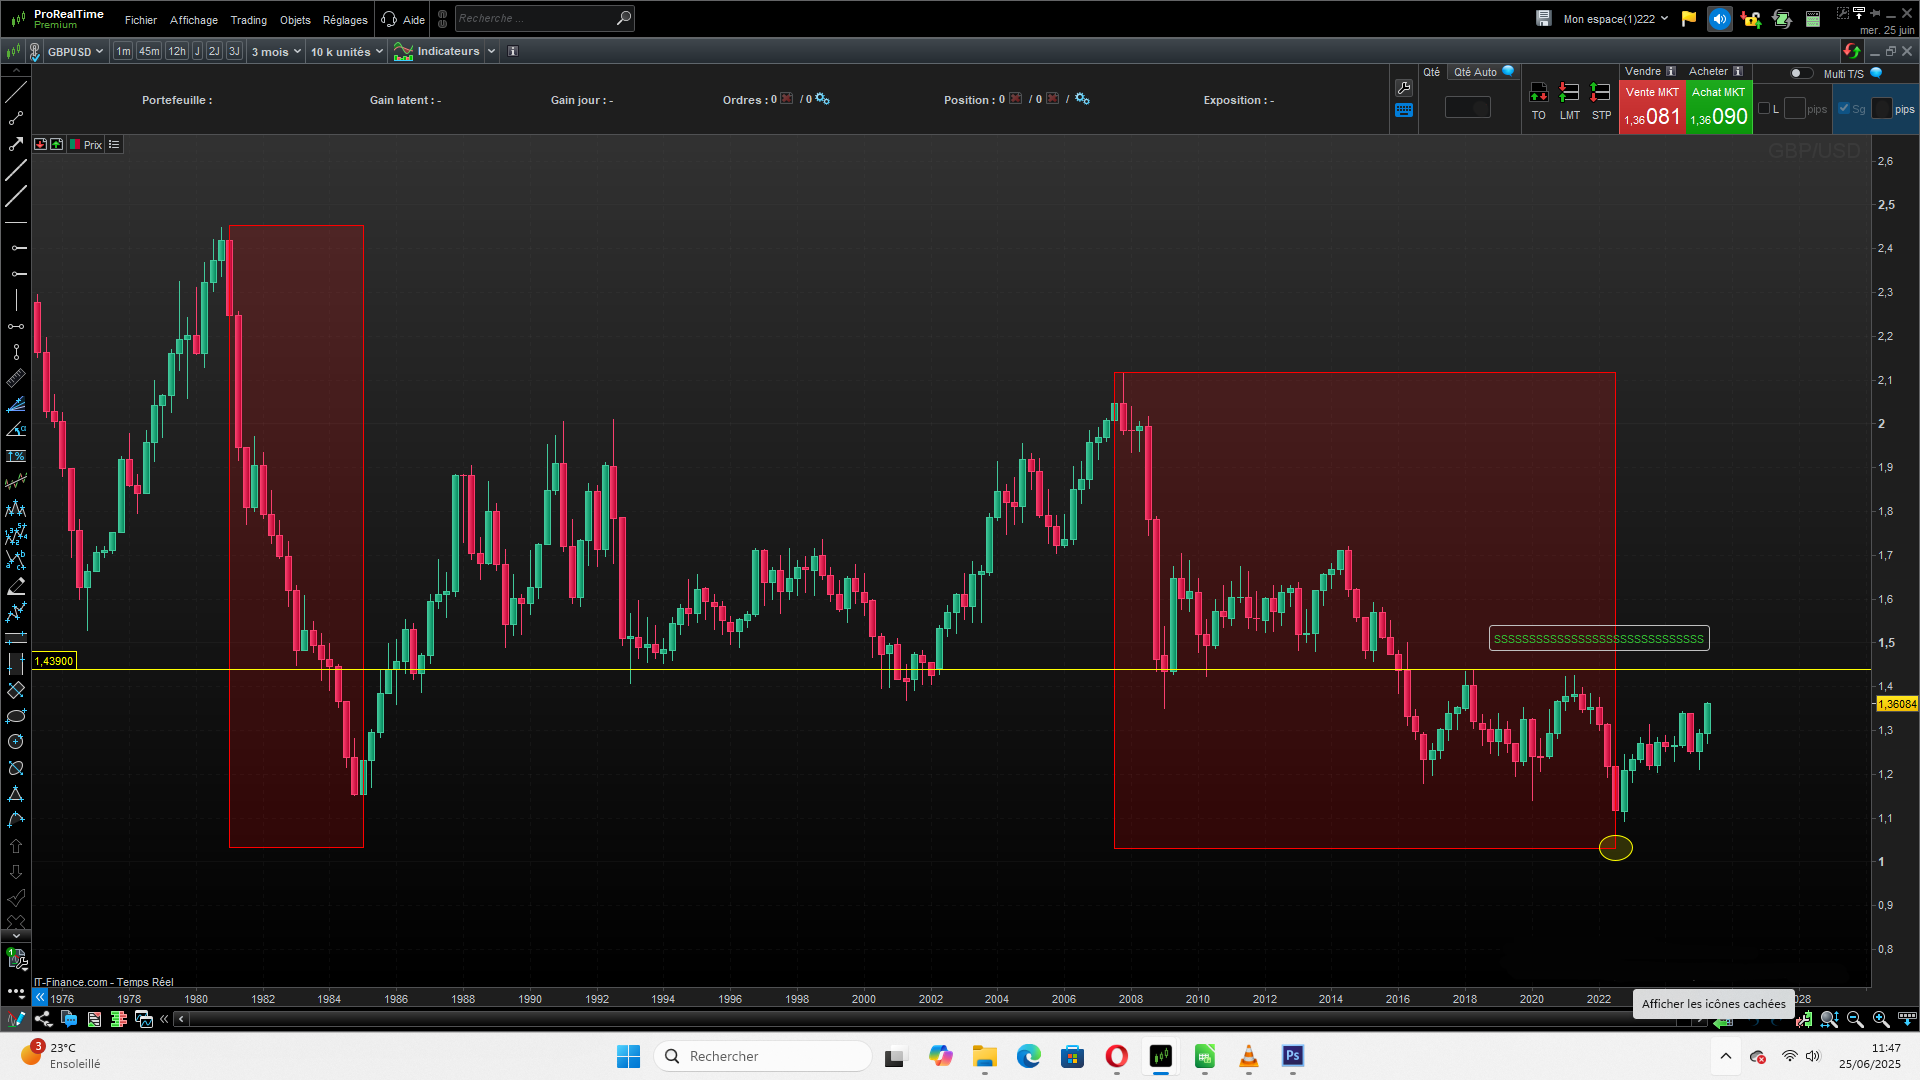Select the Fibonacci percent drawing tool
The image size is (1920, 1080).
16,456
